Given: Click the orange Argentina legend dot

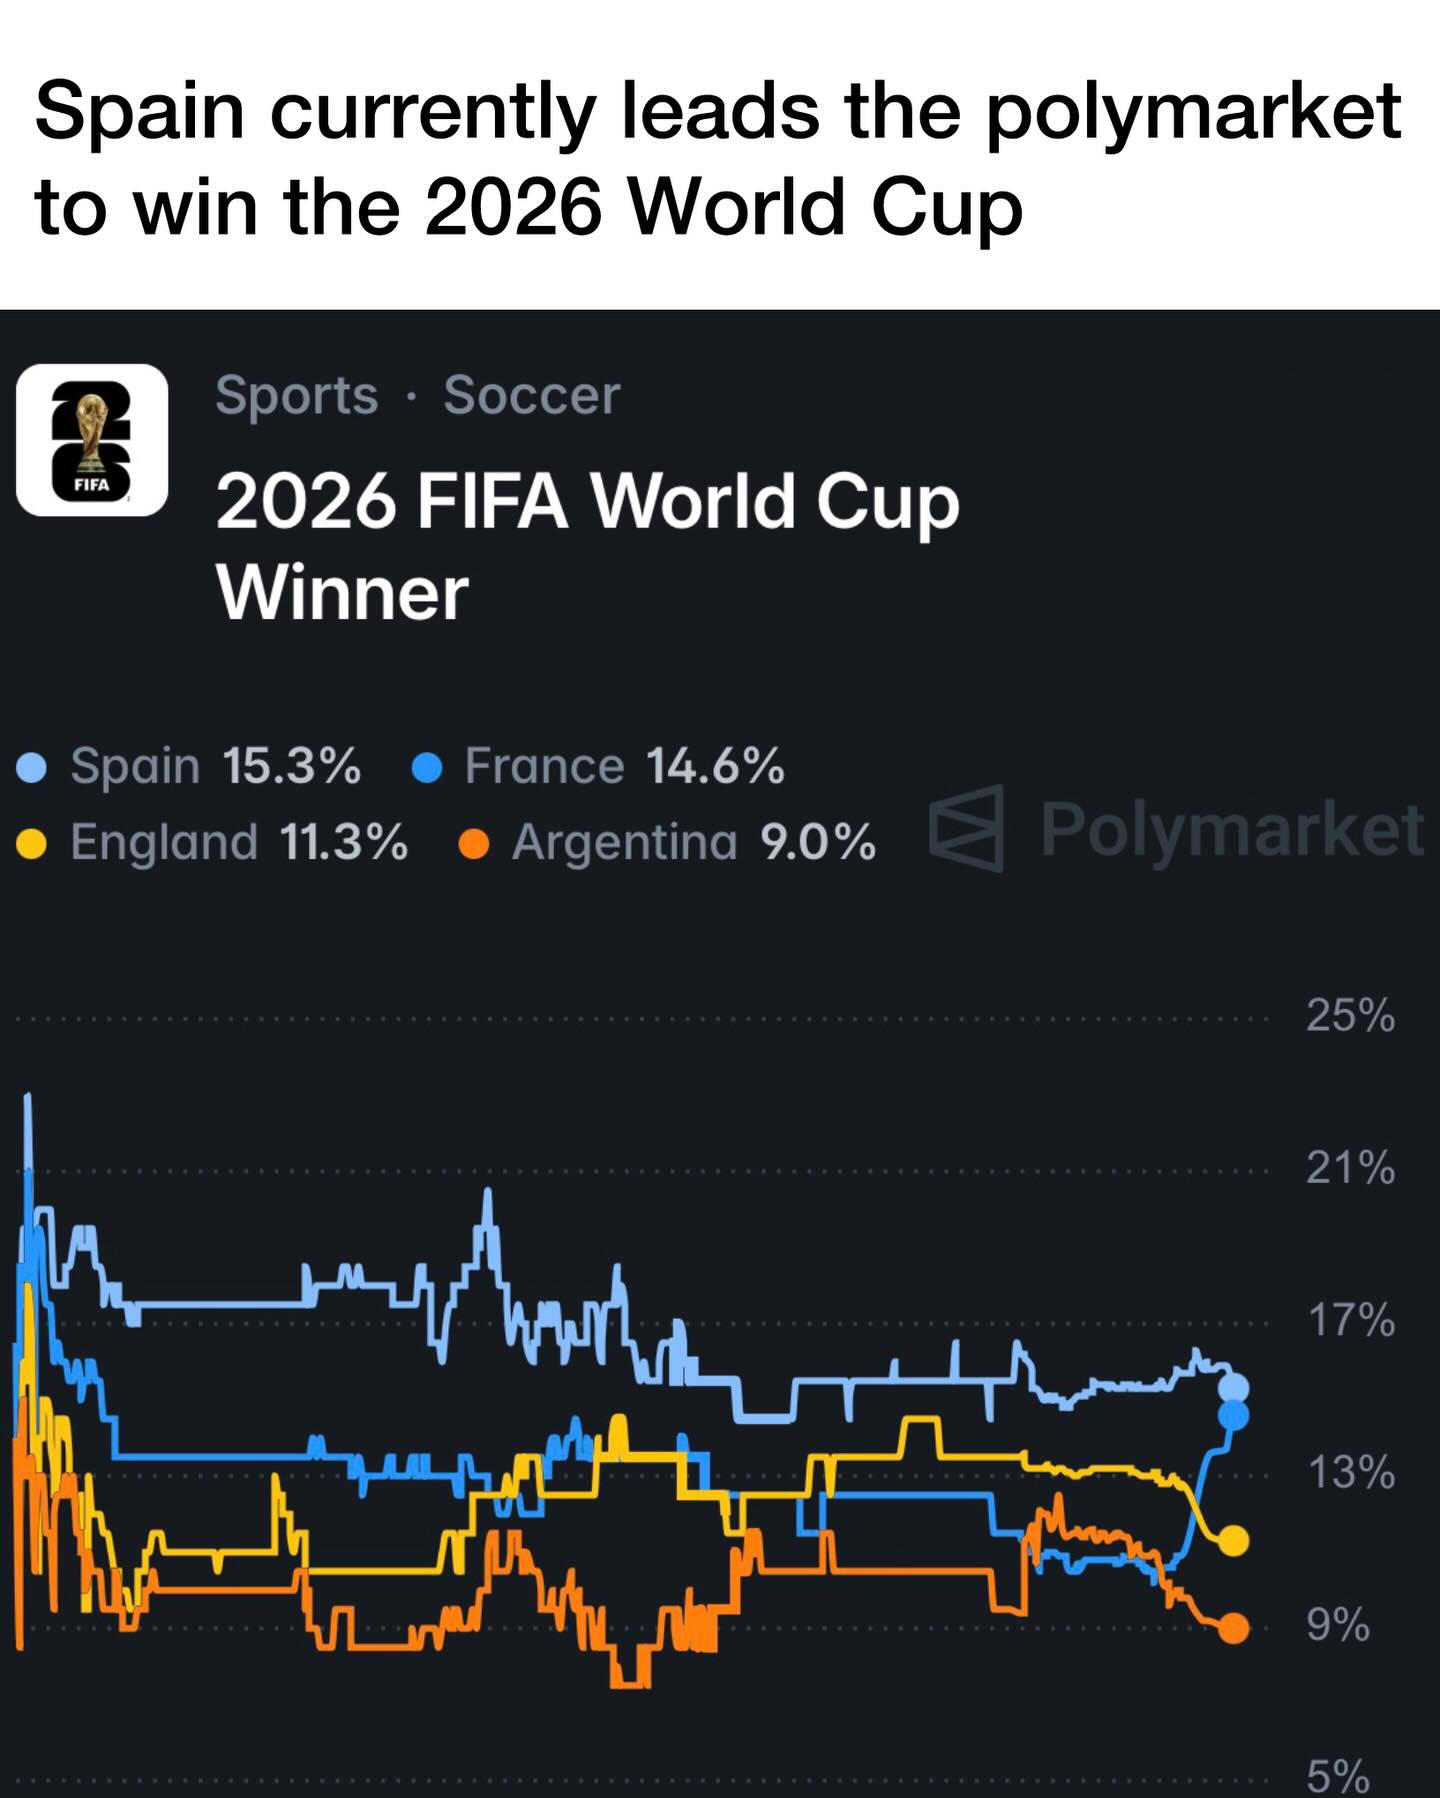Looking at the screenshot, I should pyautogui.click(x=473, y=845).
